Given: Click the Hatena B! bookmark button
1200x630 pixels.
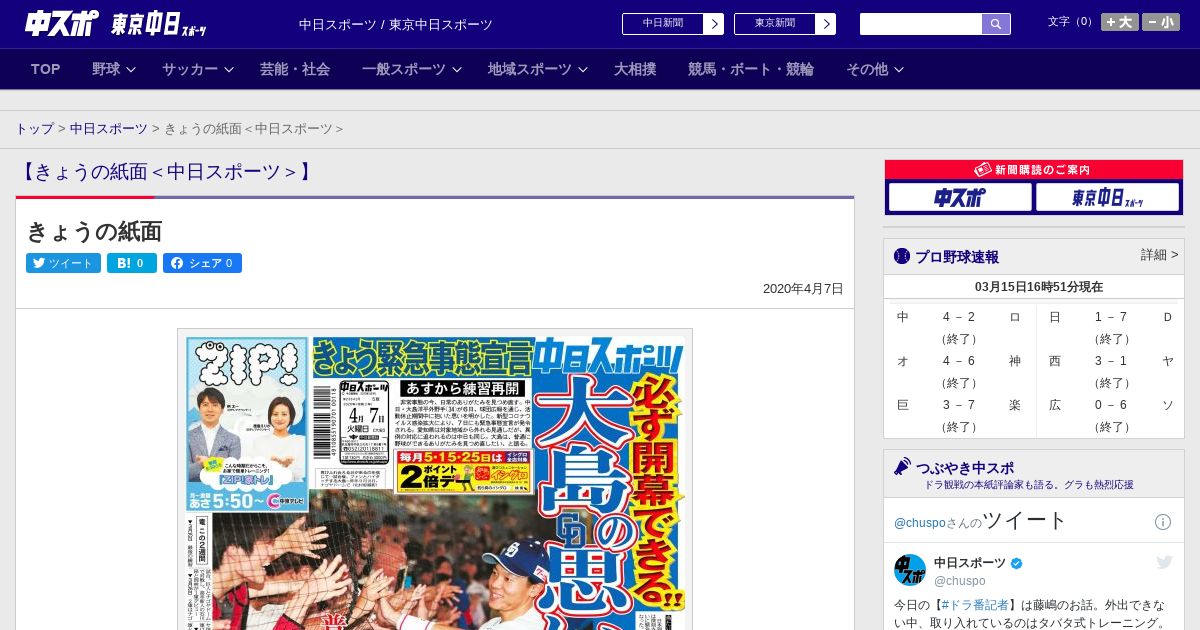Looking at the screenshot, I should click(x=132, y=263).
